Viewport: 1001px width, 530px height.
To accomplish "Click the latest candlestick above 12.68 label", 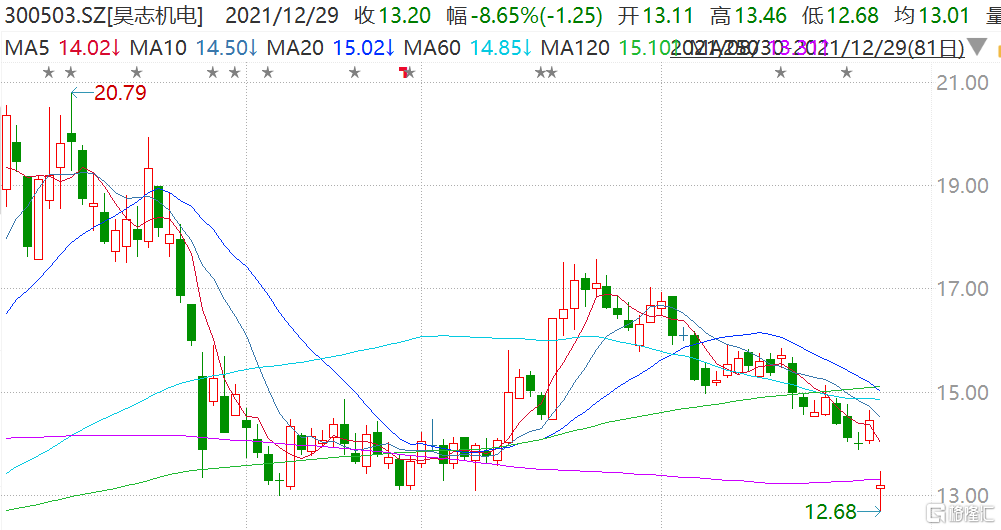I will pos(880,492).
